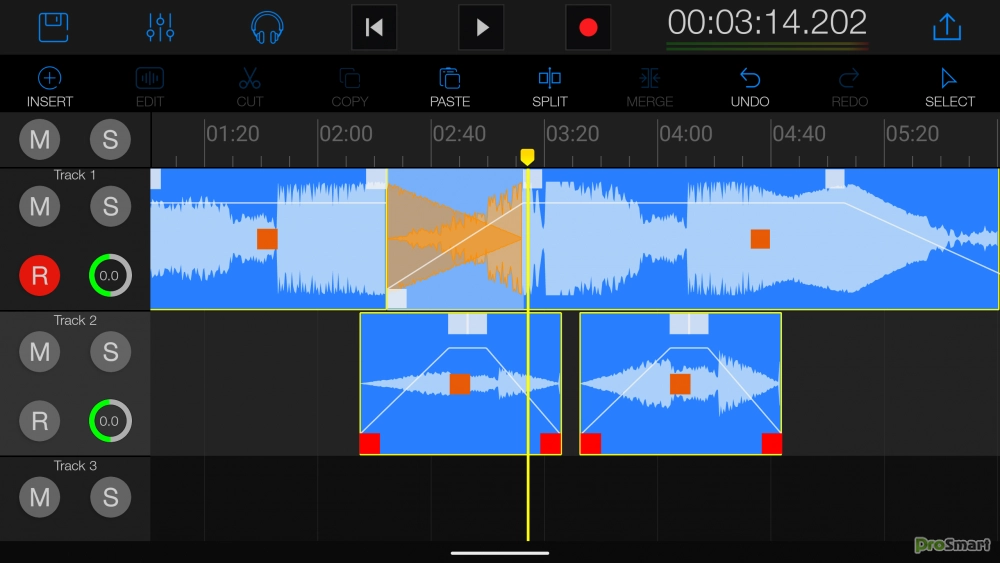
Task: Click the yellow playhead marker on ruler
Action: click(x=527, y=157)
